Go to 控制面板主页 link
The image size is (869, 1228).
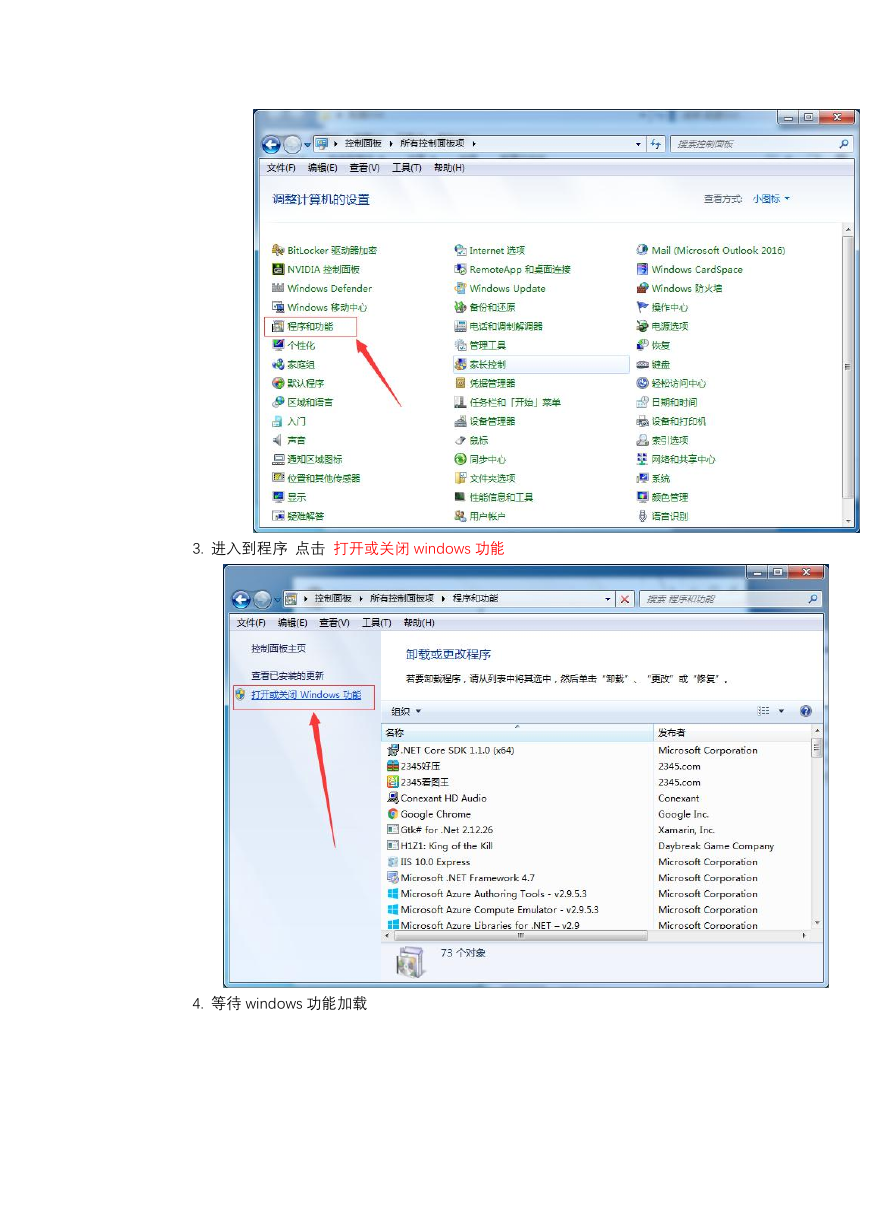[279, 649]
